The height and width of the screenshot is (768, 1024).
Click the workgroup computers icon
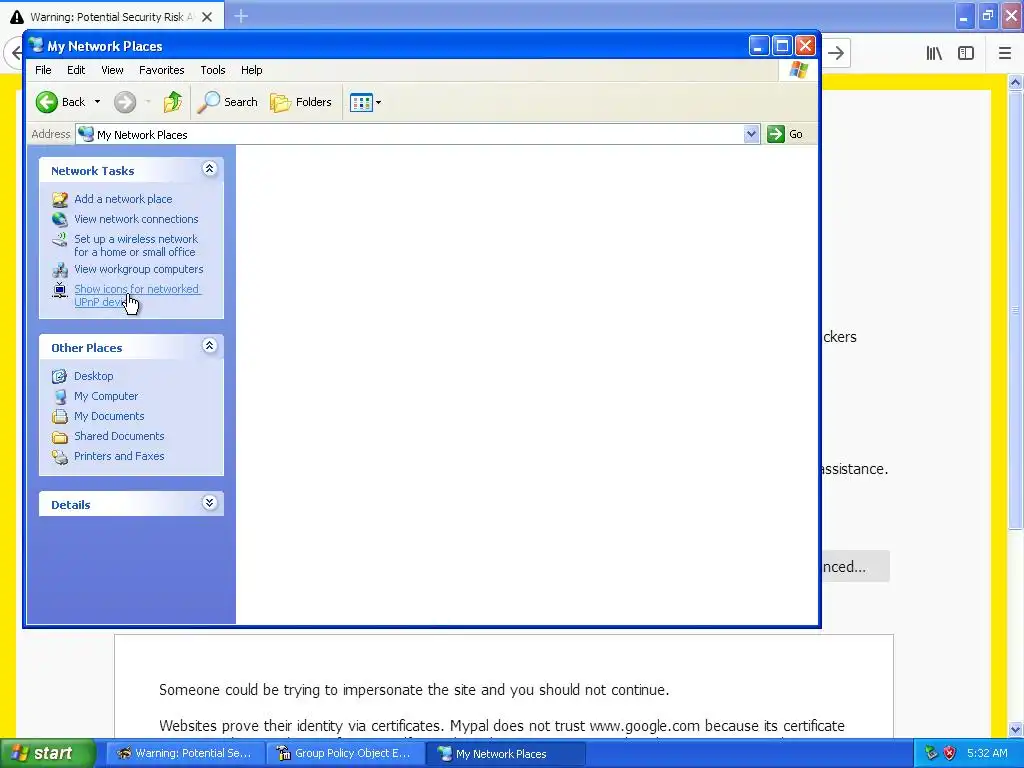[x=59, y=270]
